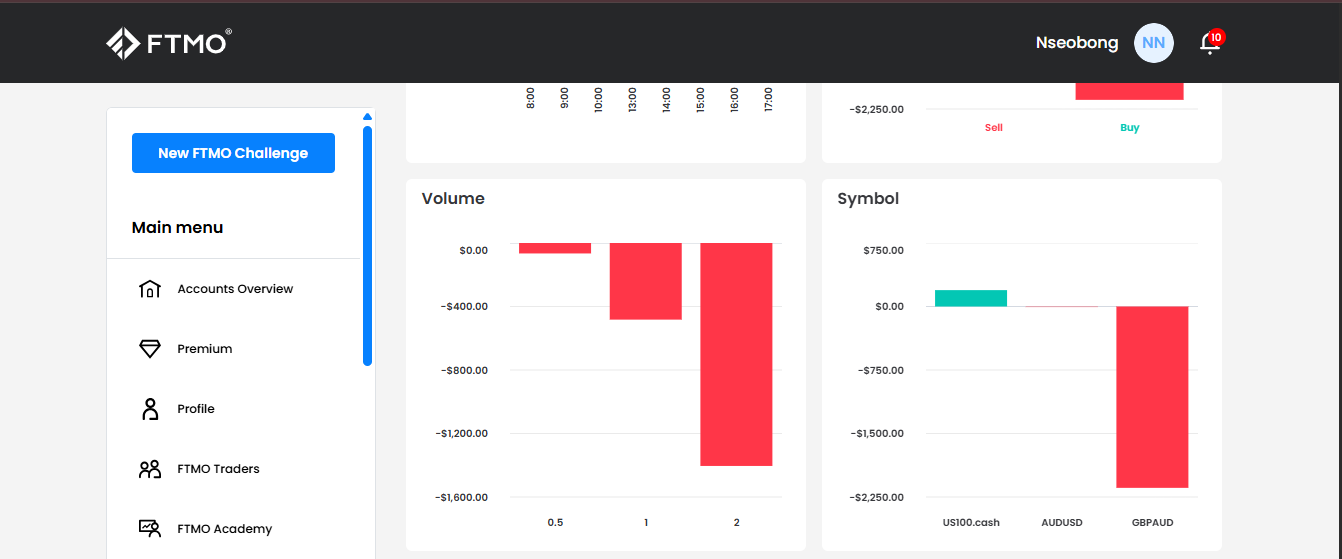
Task: Click the Nseobong username link
Action: tap(1077, 43)
